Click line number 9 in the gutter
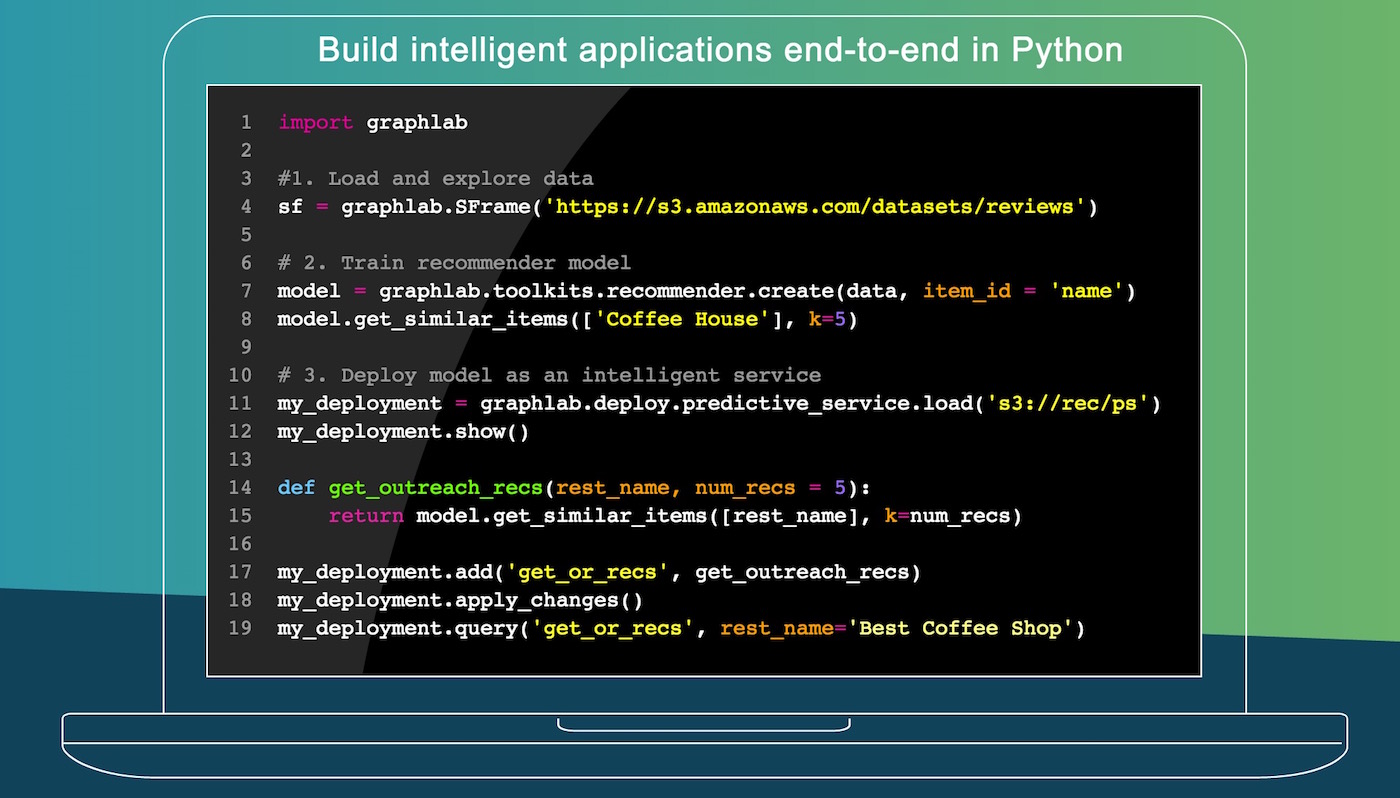The width and height of the screenshot is (1400, 798). [x=246, y=347]
